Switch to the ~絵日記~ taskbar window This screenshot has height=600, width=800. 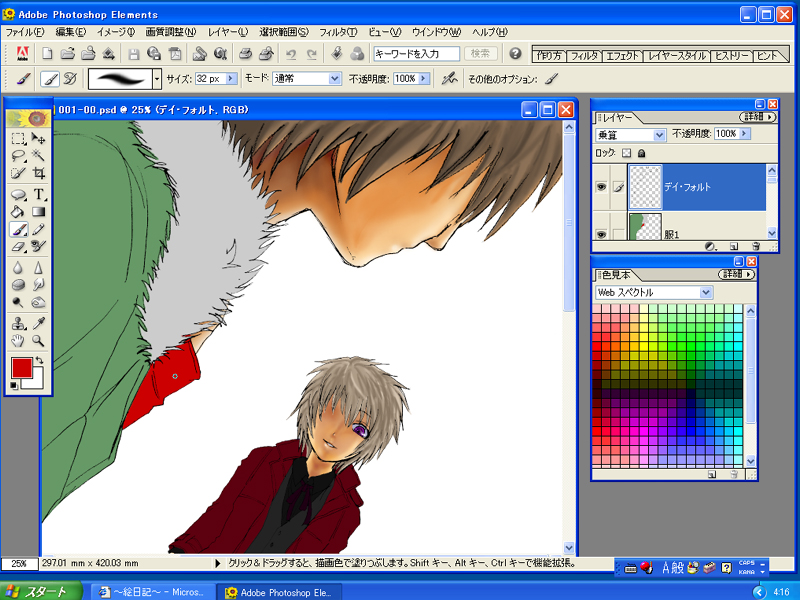click(154, 592)
